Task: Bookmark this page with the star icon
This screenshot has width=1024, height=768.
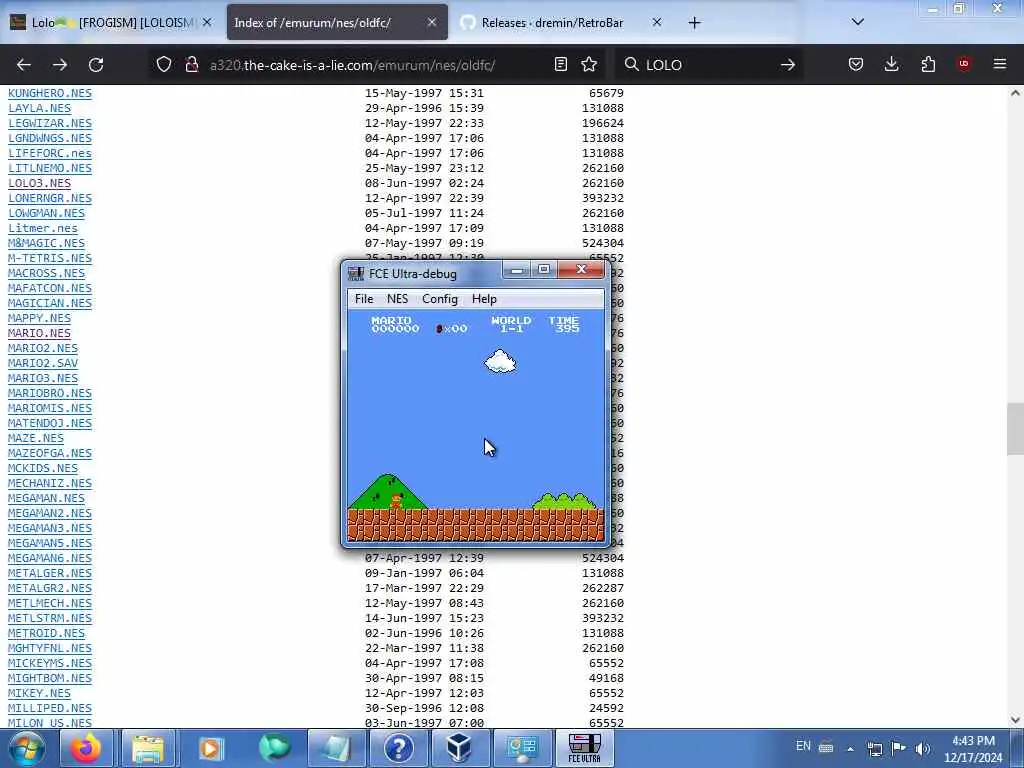Action: (589, 64)
